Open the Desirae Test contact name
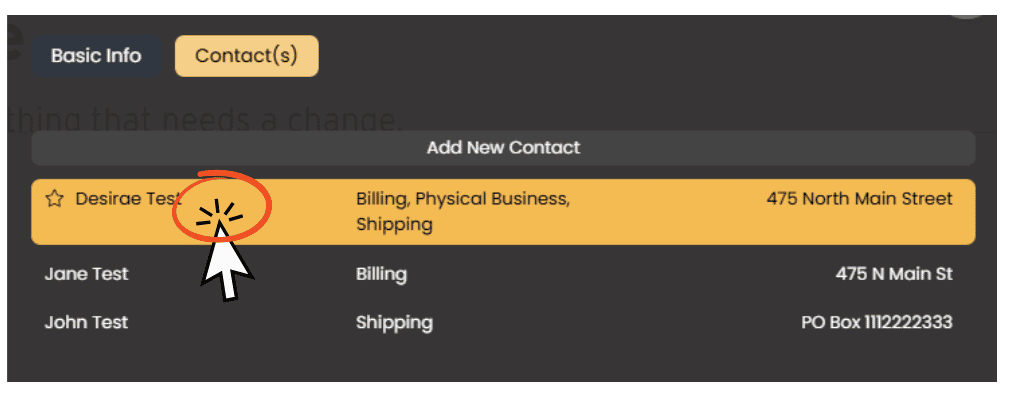 [x=127, y=199]
